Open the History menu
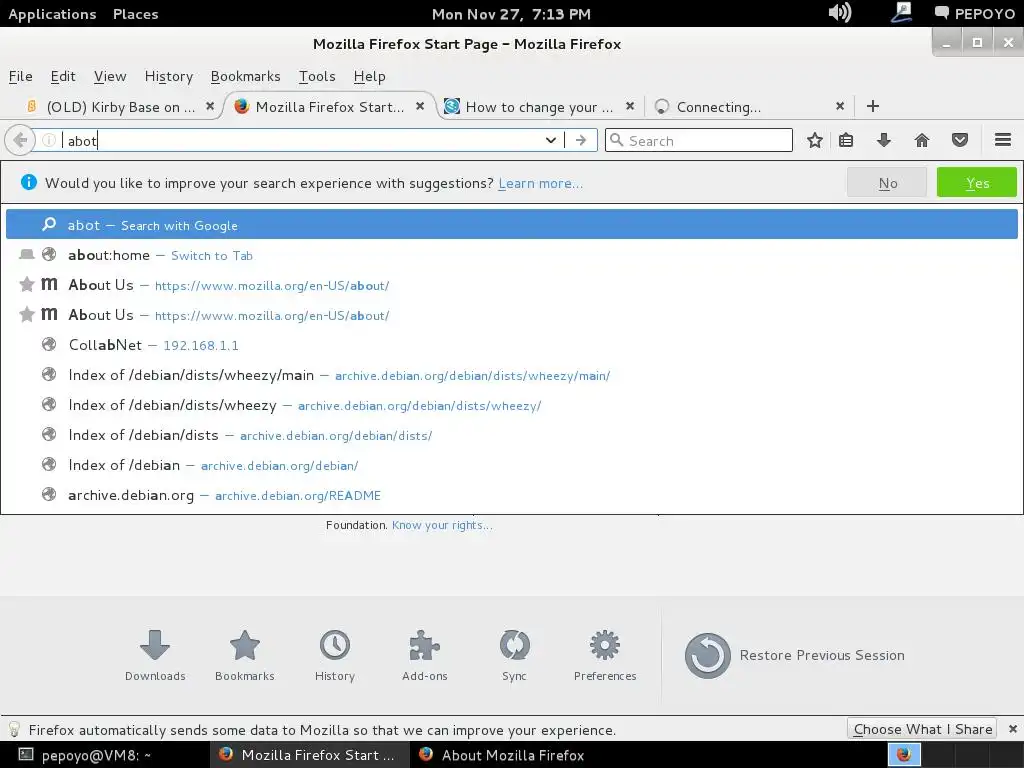Screen dimensions: 1024x768 click(x=168, y=76)
